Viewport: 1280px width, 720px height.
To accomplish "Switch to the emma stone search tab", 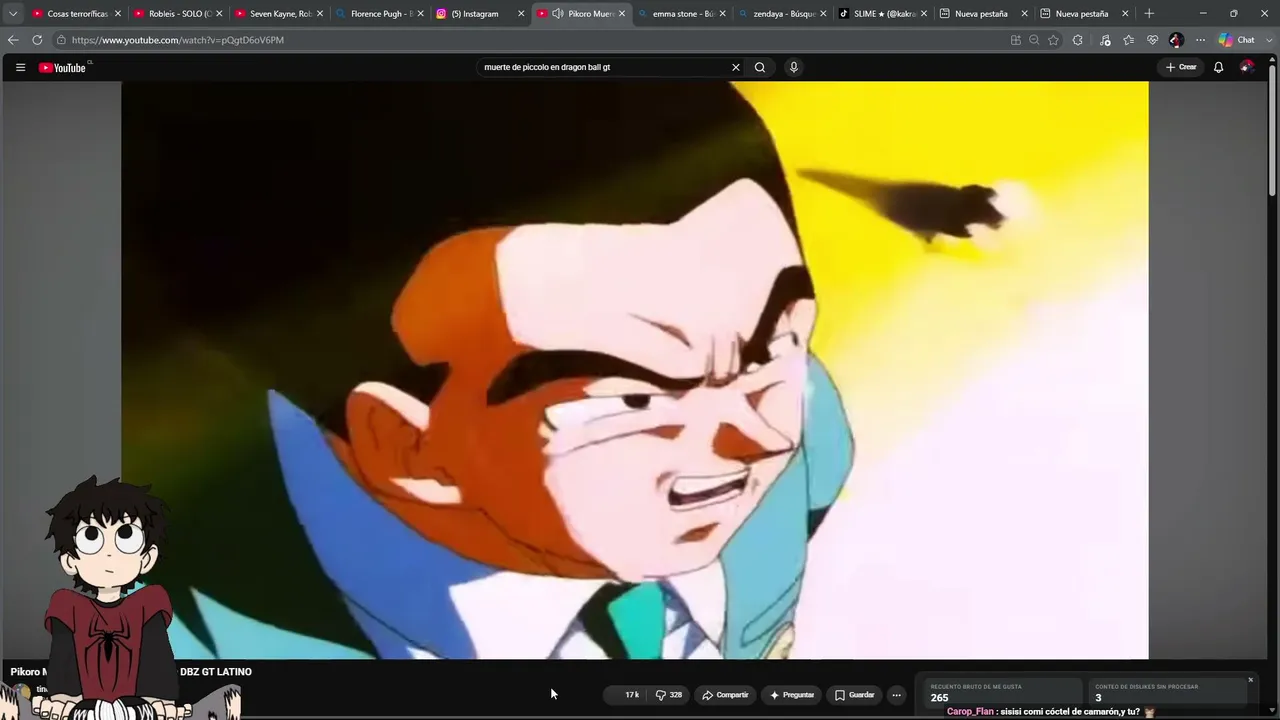I will [x=681, y=14].
